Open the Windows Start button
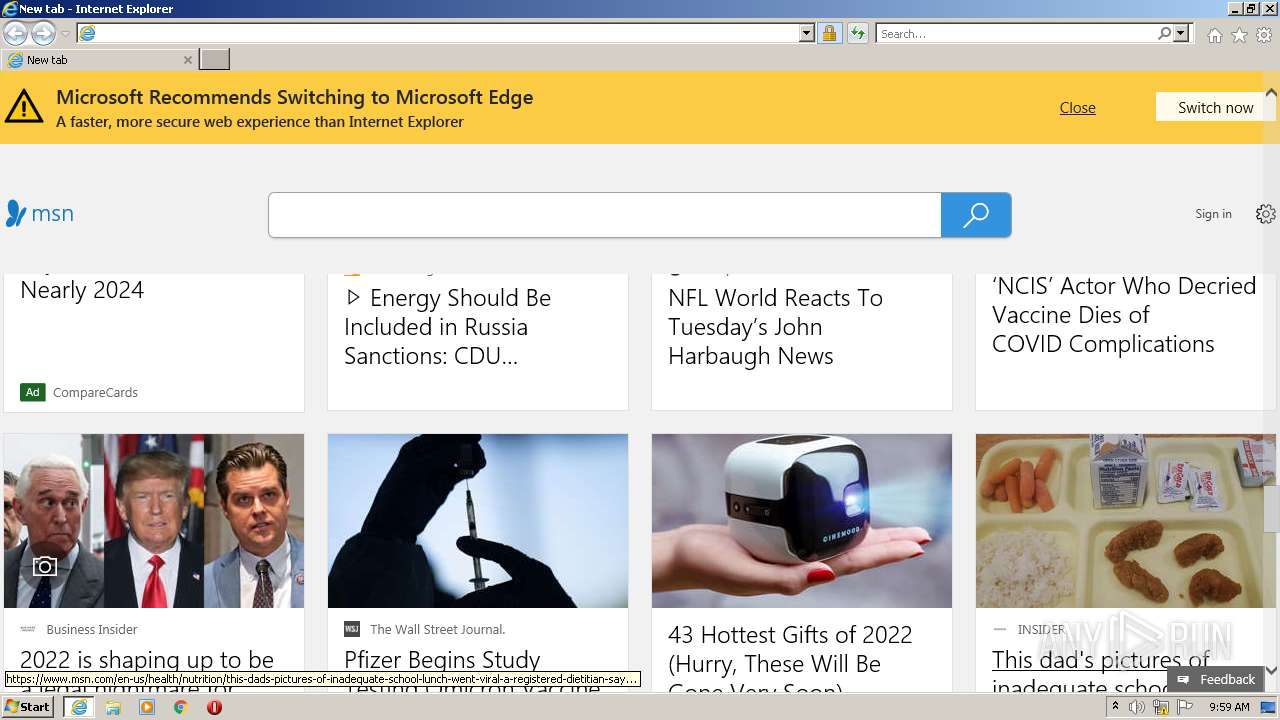This screenshot has height=720, width=1280. click(x=27, y=707)
